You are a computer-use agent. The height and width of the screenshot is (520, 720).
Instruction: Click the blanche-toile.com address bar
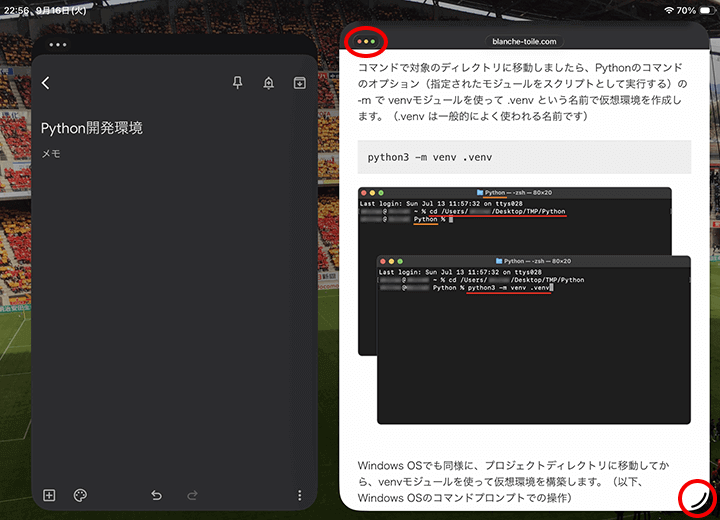(524, 41)
